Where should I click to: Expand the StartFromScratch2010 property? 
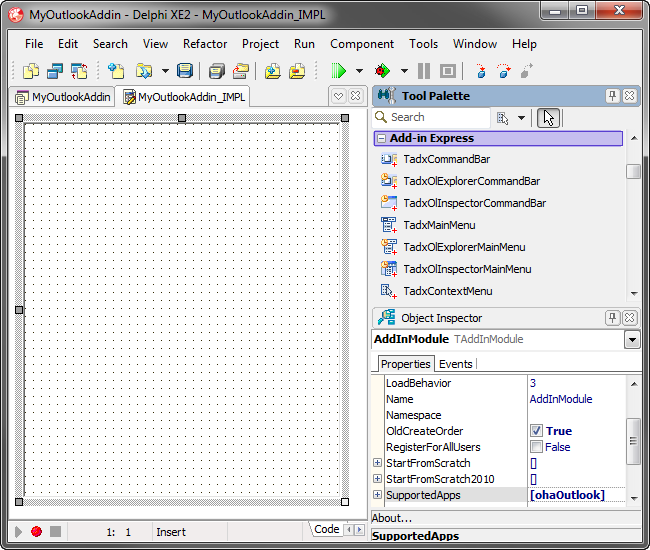tap(377, 479)
